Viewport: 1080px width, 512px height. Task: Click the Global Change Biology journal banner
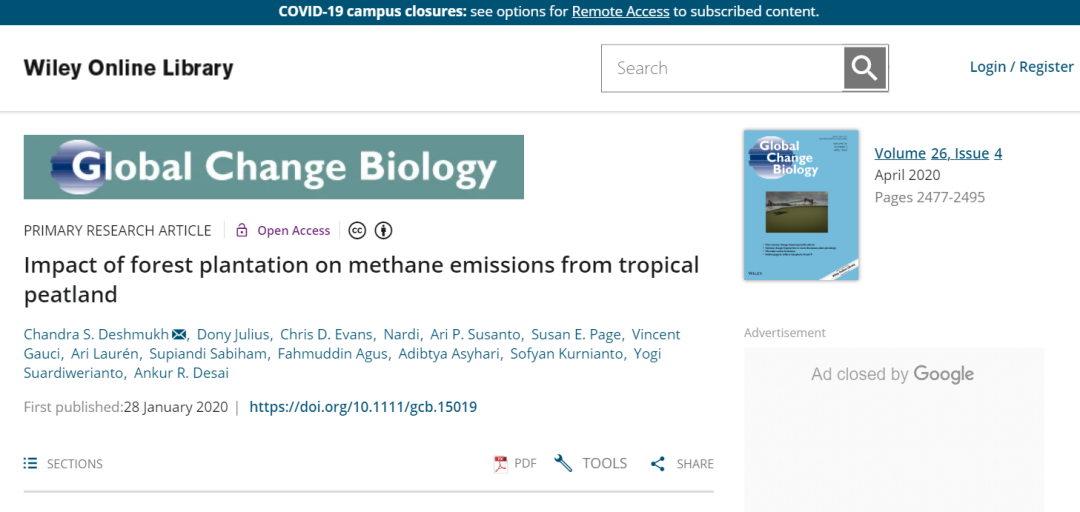(x=273, y=167)
